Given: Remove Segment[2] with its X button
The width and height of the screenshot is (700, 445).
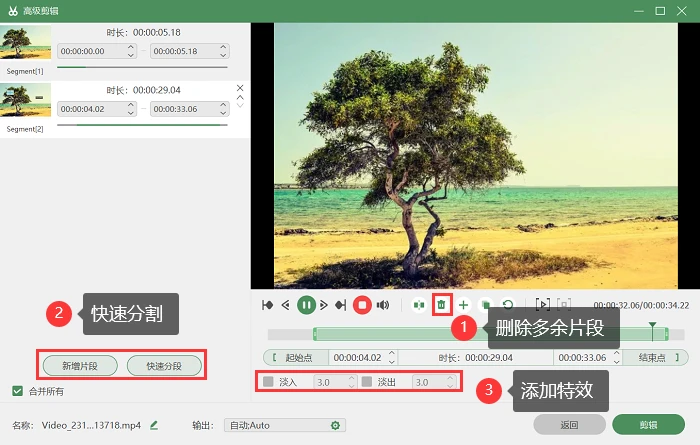Looking at the screenshot, I should [240, 88].
